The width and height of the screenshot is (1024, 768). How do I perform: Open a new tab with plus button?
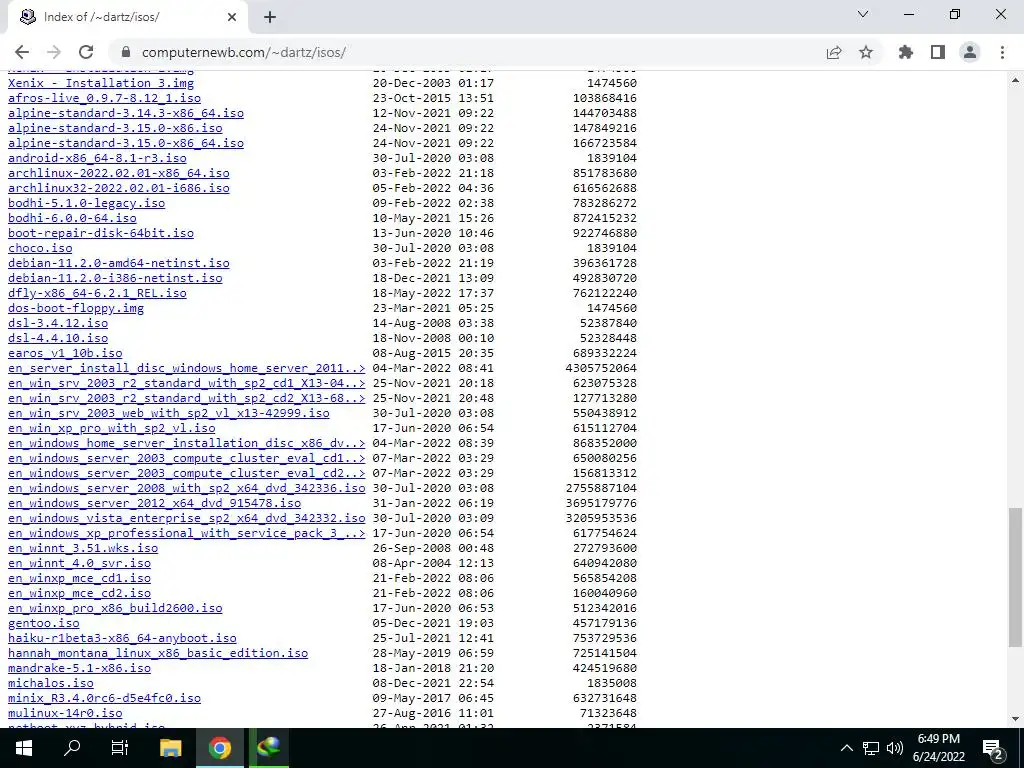point(270,17)
